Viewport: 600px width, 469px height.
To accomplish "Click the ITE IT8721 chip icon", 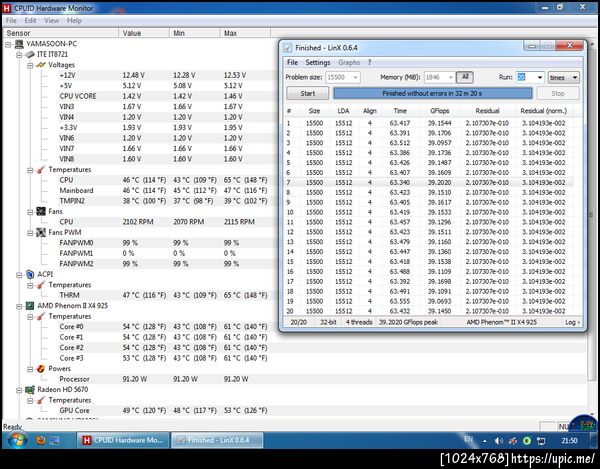I will click(x=30, y=54).
